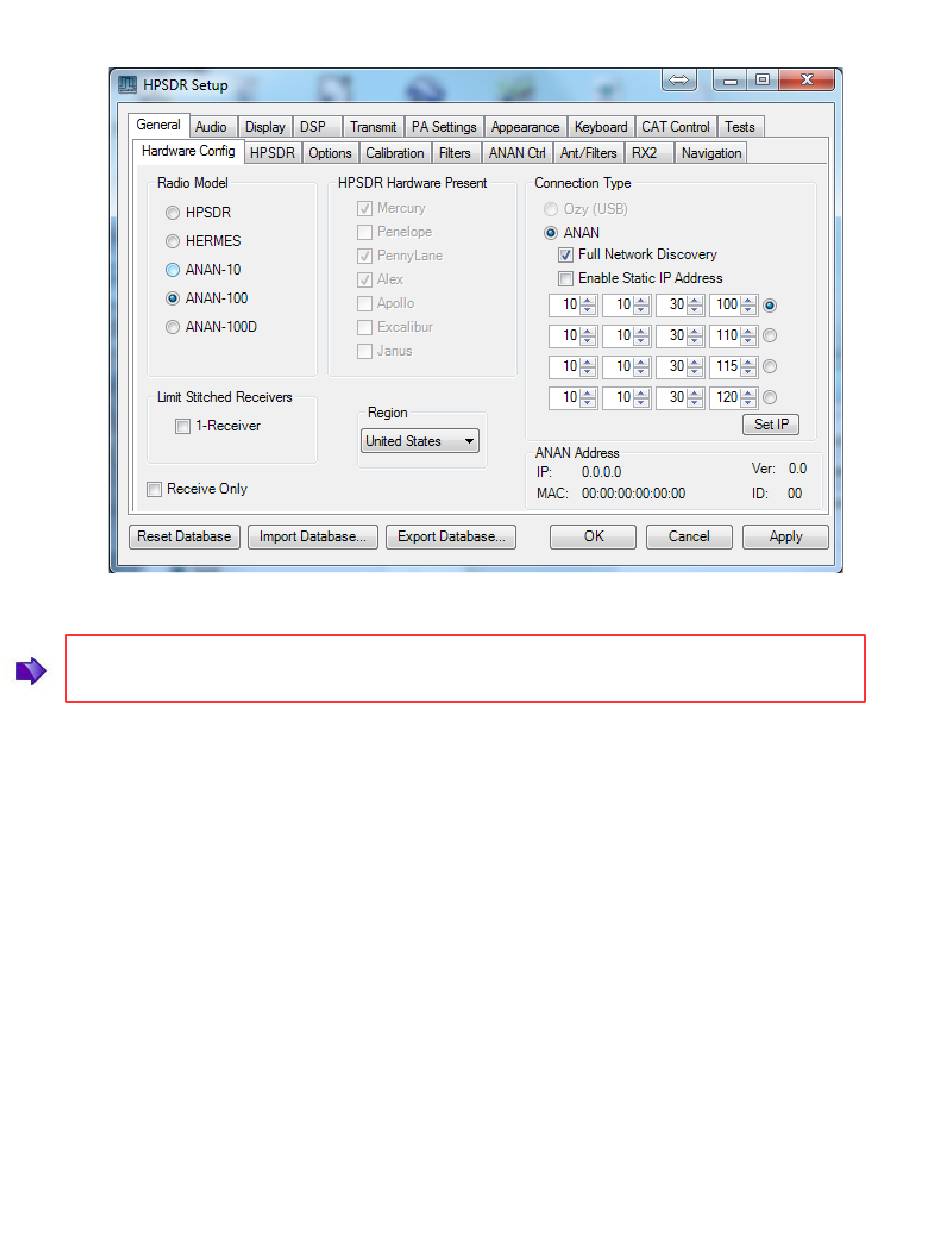Toggle the Full Network Discovery checkbox
The image size is (950, 1237).
click(566, 255)
